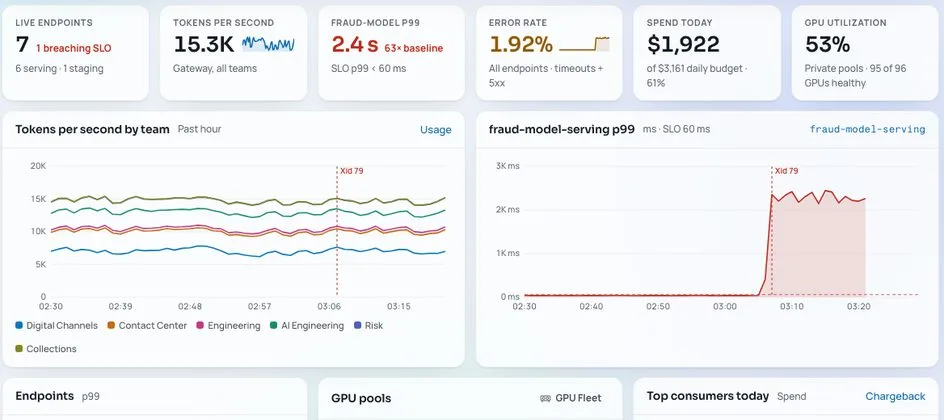The width and height of the screenshot is (944, 420).
Task: Click the 03:10 axis label in p99 chart
Action: [x=792, y=307]
